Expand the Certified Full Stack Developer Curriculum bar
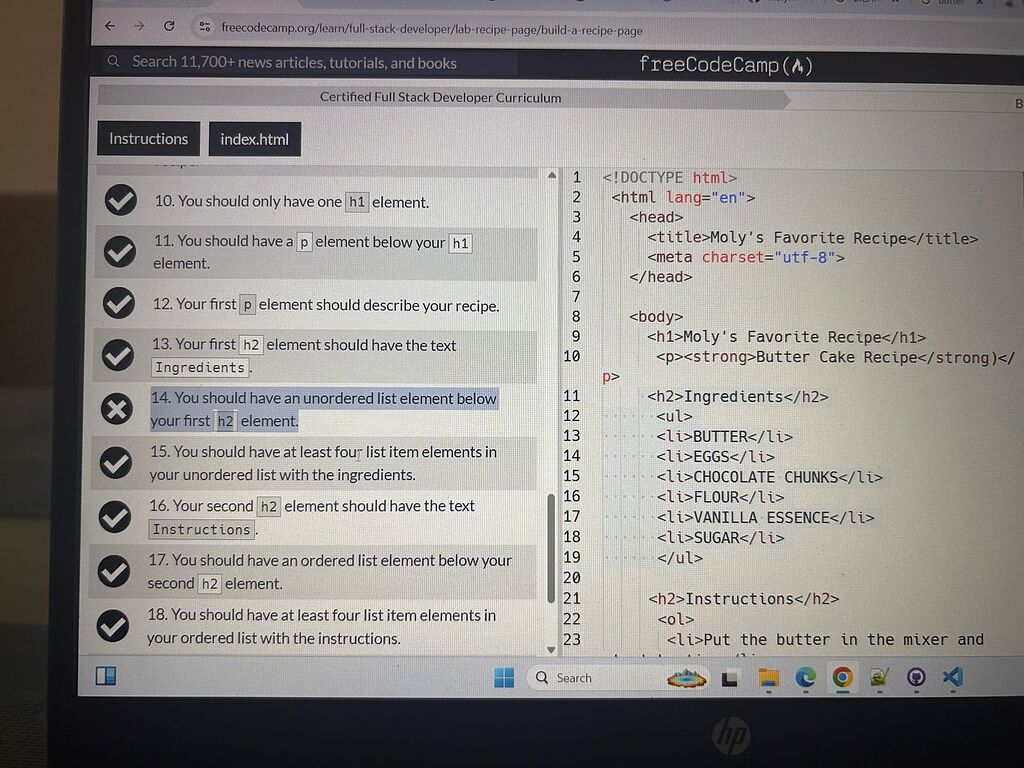The width and height of the screenshot is (1024, 768). tap(440, 97)
